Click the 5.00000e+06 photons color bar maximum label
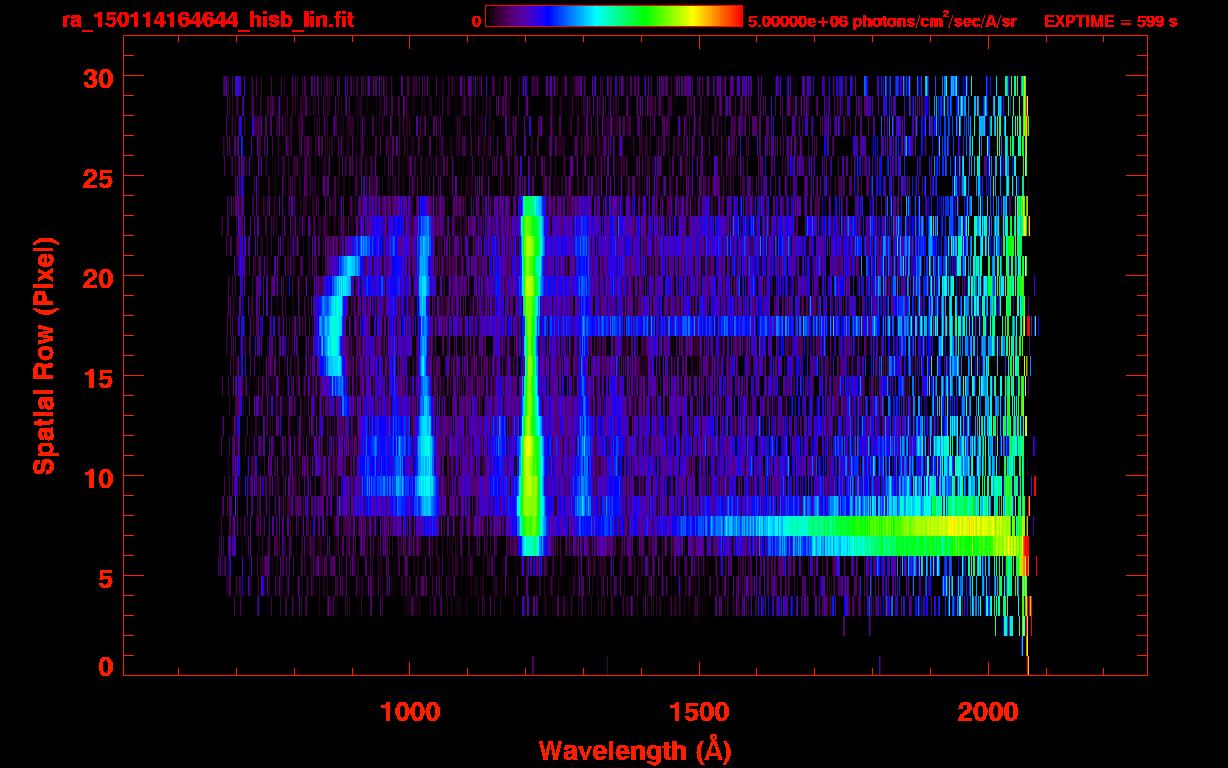Screen dimensions: 1228x768 tap(882, 21)
